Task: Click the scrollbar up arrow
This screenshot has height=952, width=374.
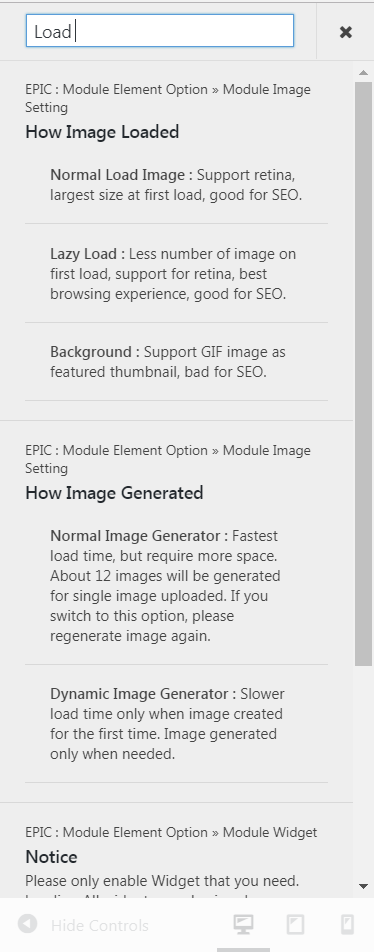Action: [x=363, y=73]
